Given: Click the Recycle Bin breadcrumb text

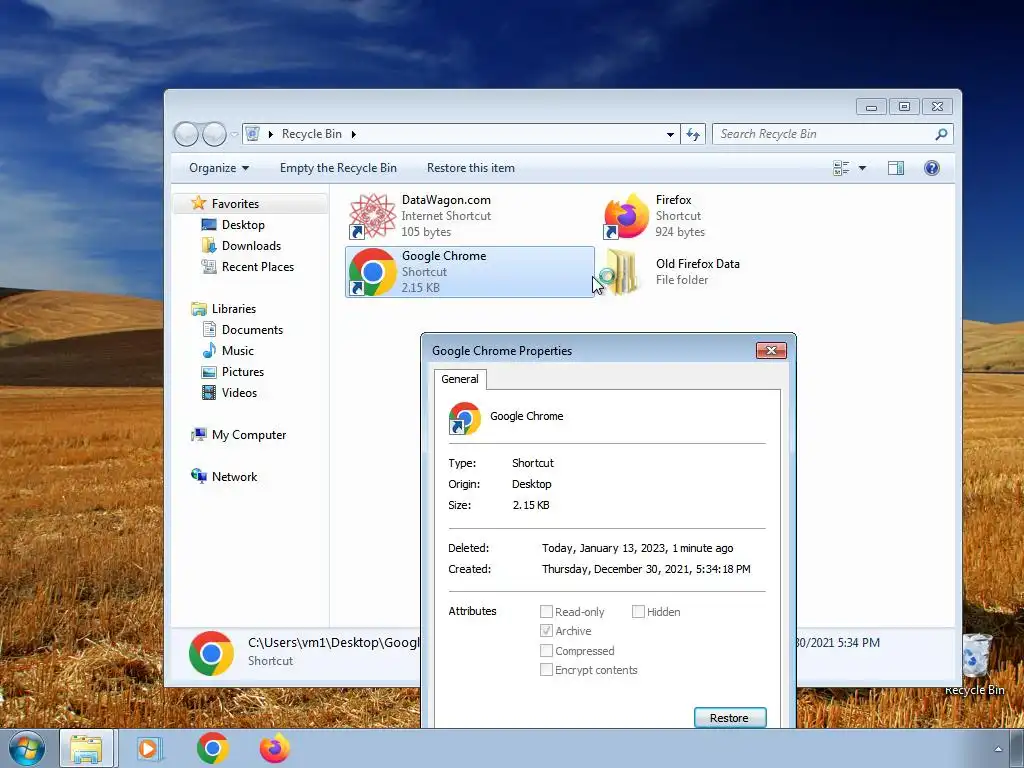Looking at the screenshot, I should click(312, 134).
